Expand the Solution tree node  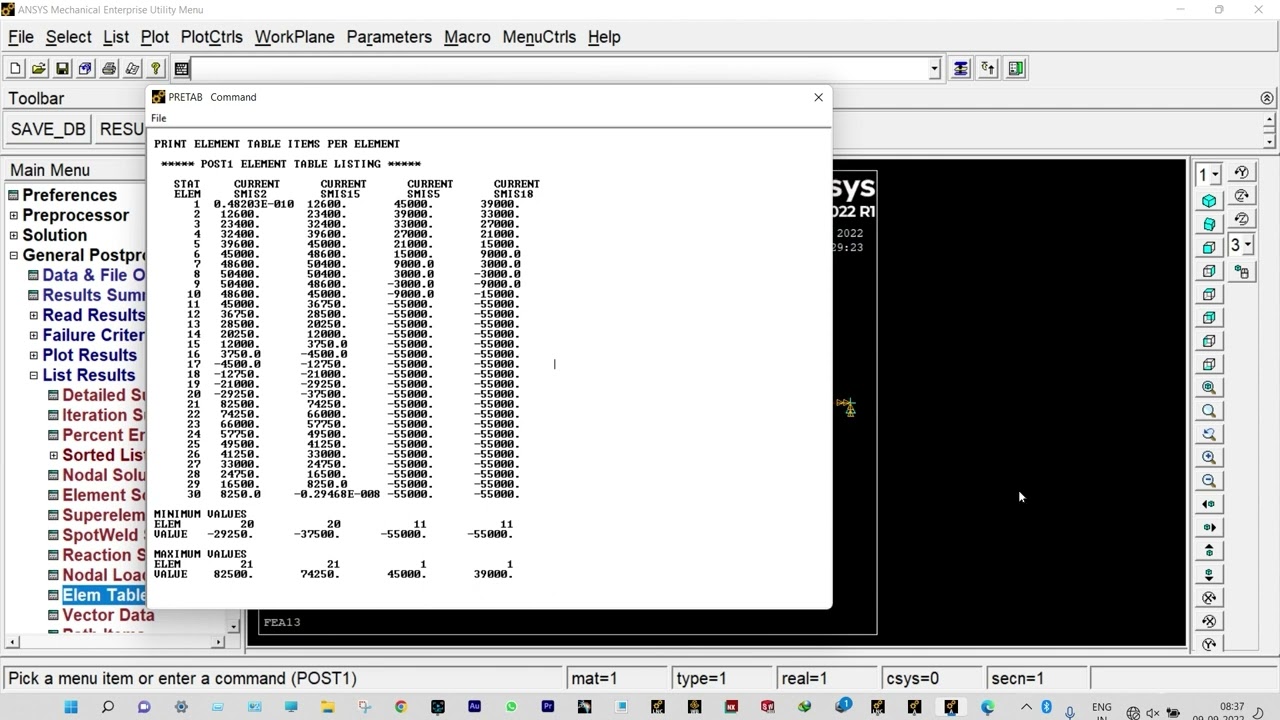14,235
